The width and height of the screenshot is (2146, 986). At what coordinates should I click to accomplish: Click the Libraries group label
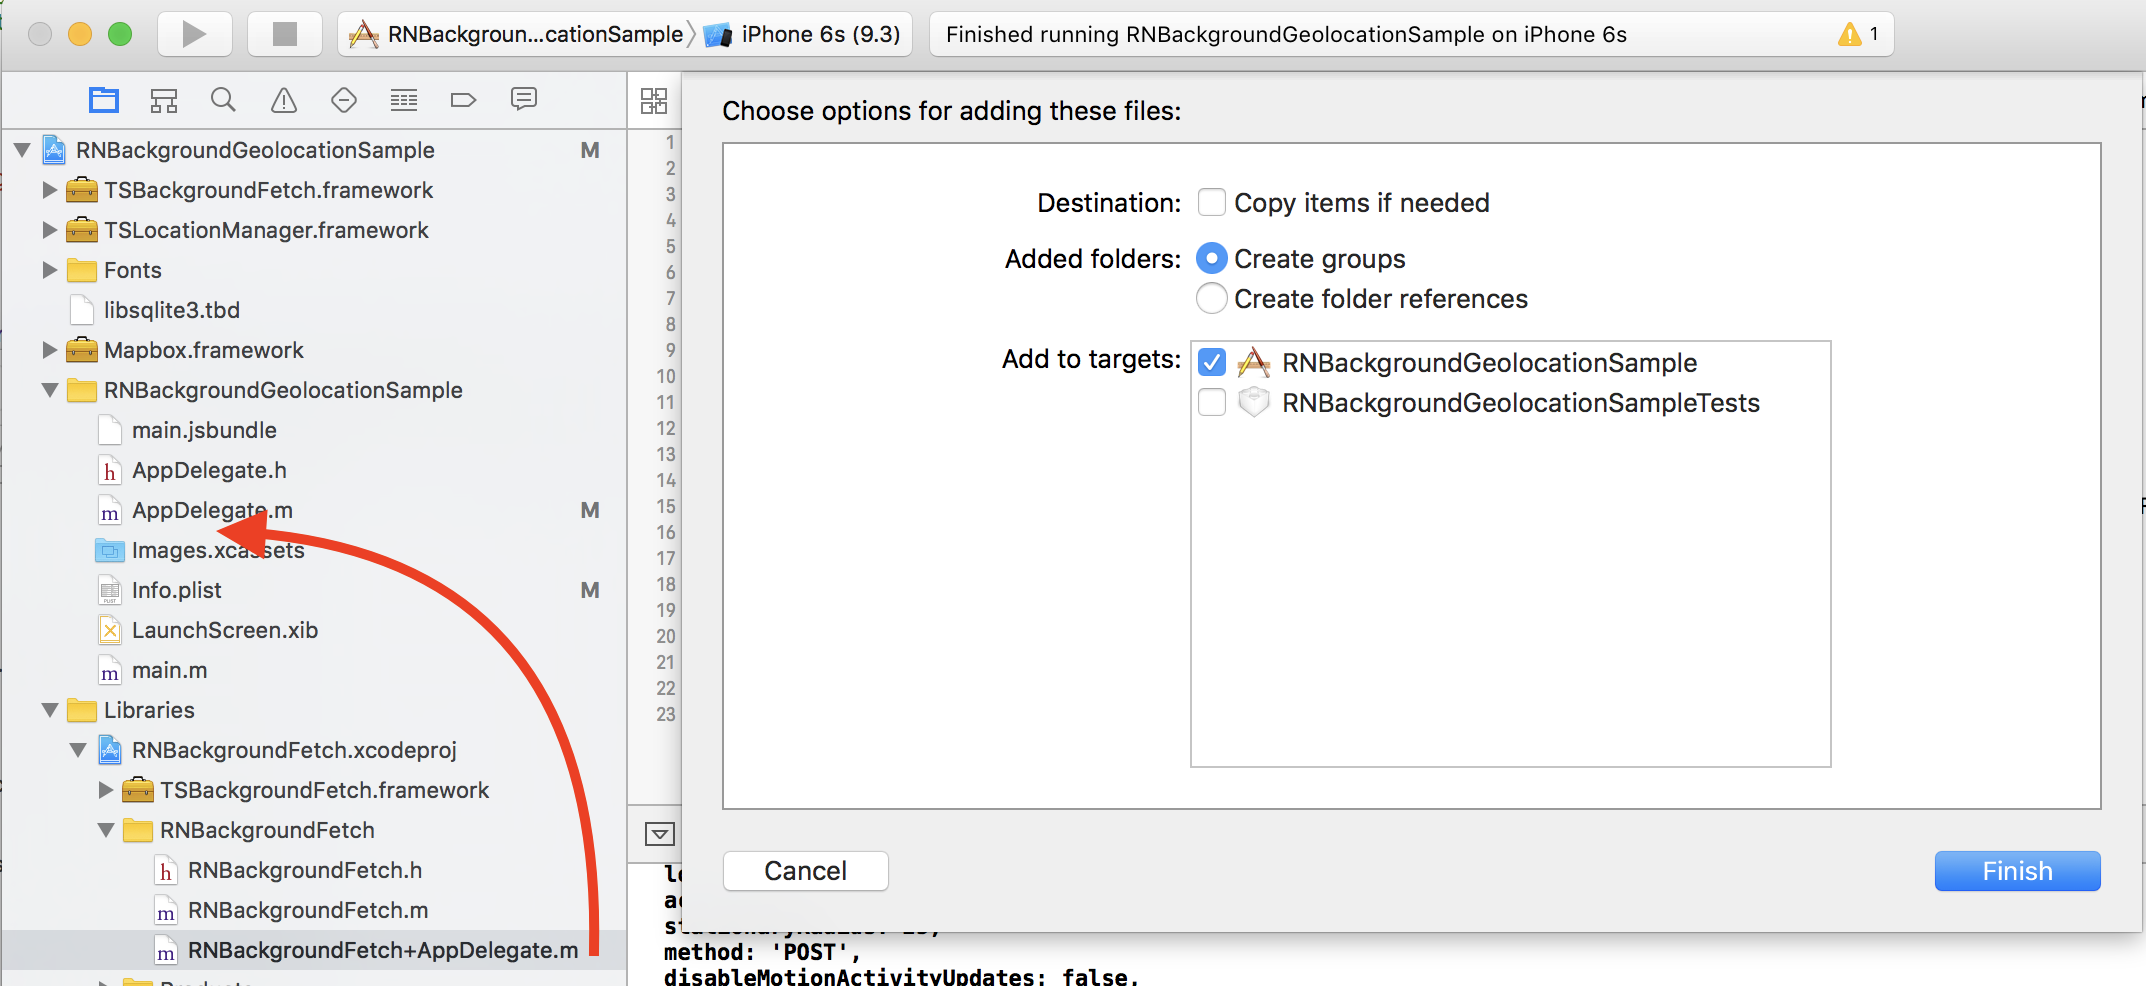pos(149,710)
